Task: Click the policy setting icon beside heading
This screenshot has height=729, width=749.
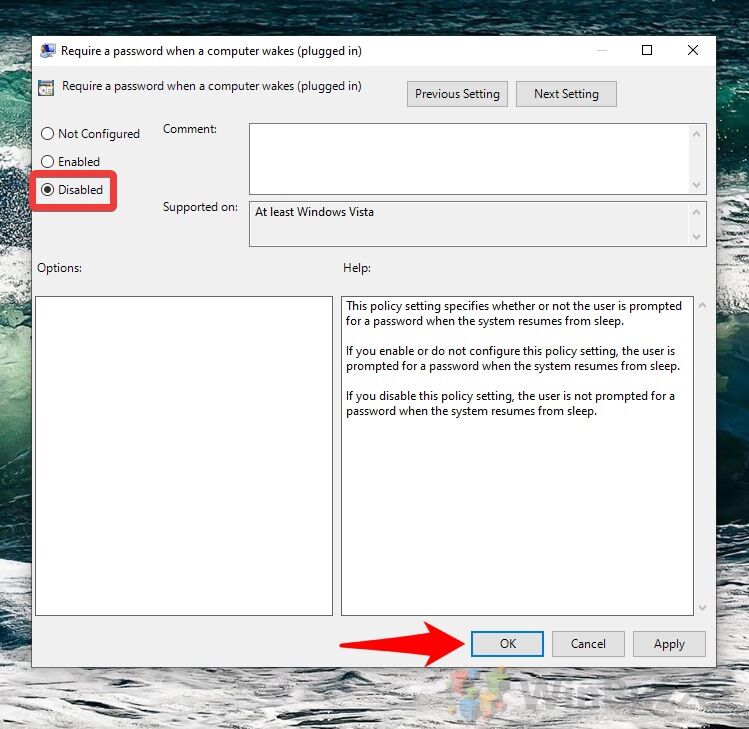Action: 46,87
